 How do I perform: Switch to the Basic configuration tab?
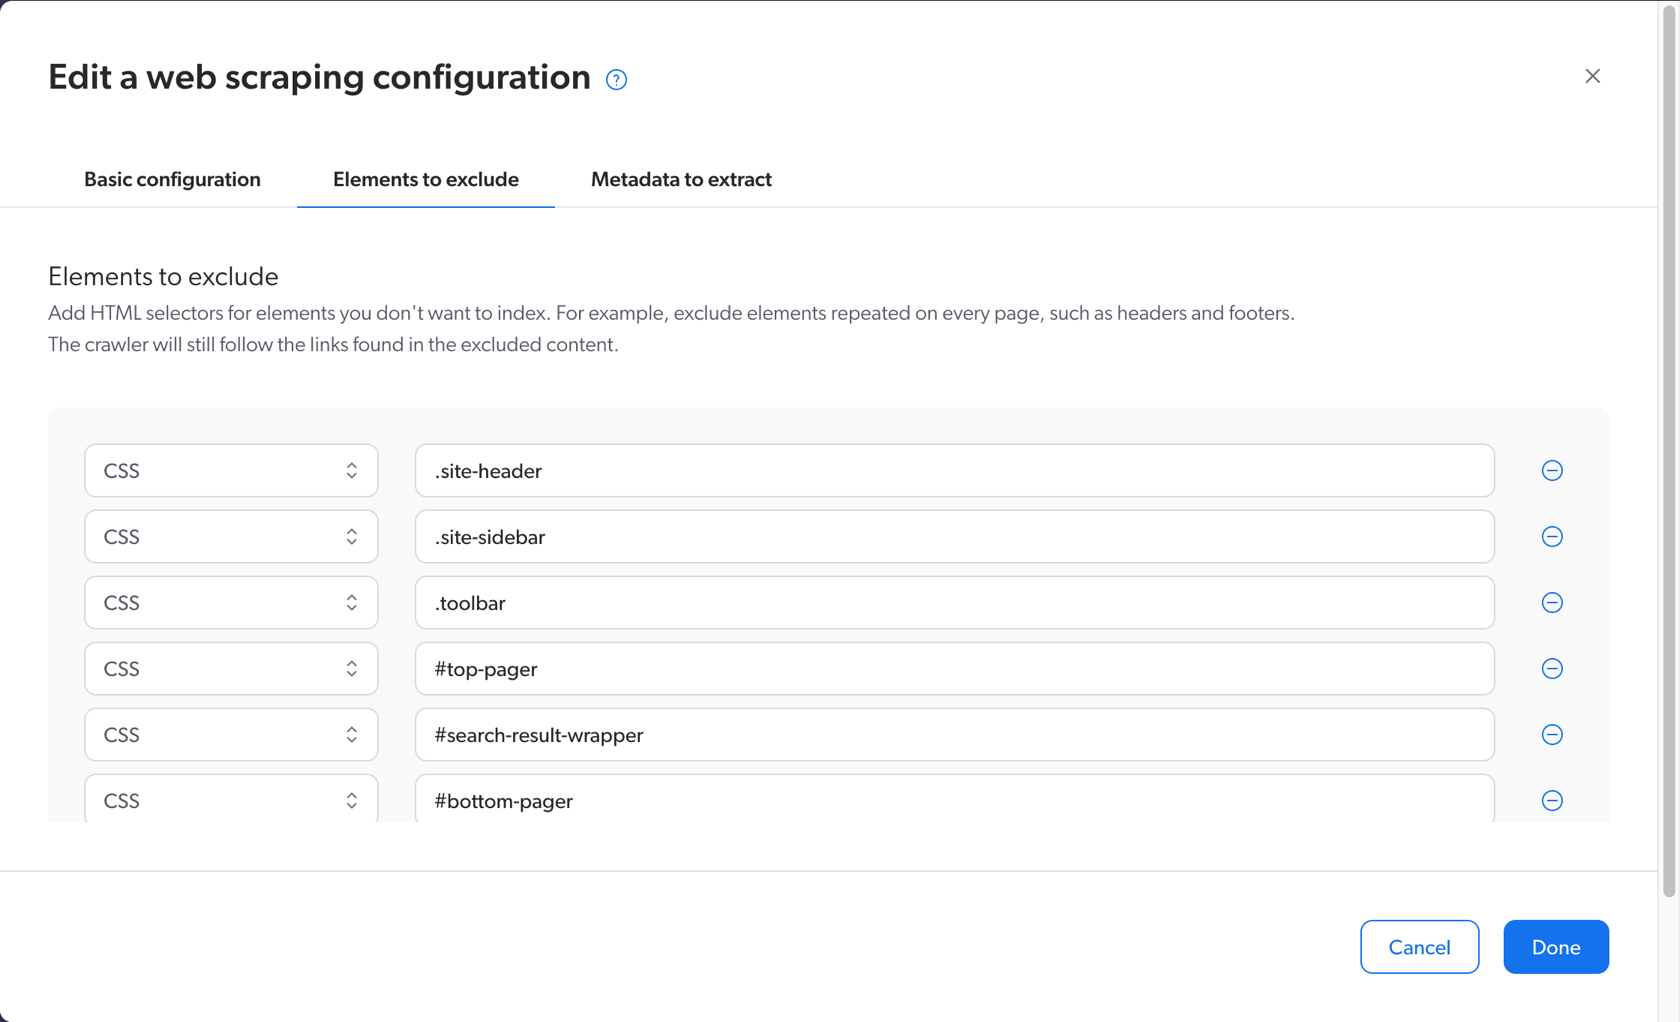[172, 179]
